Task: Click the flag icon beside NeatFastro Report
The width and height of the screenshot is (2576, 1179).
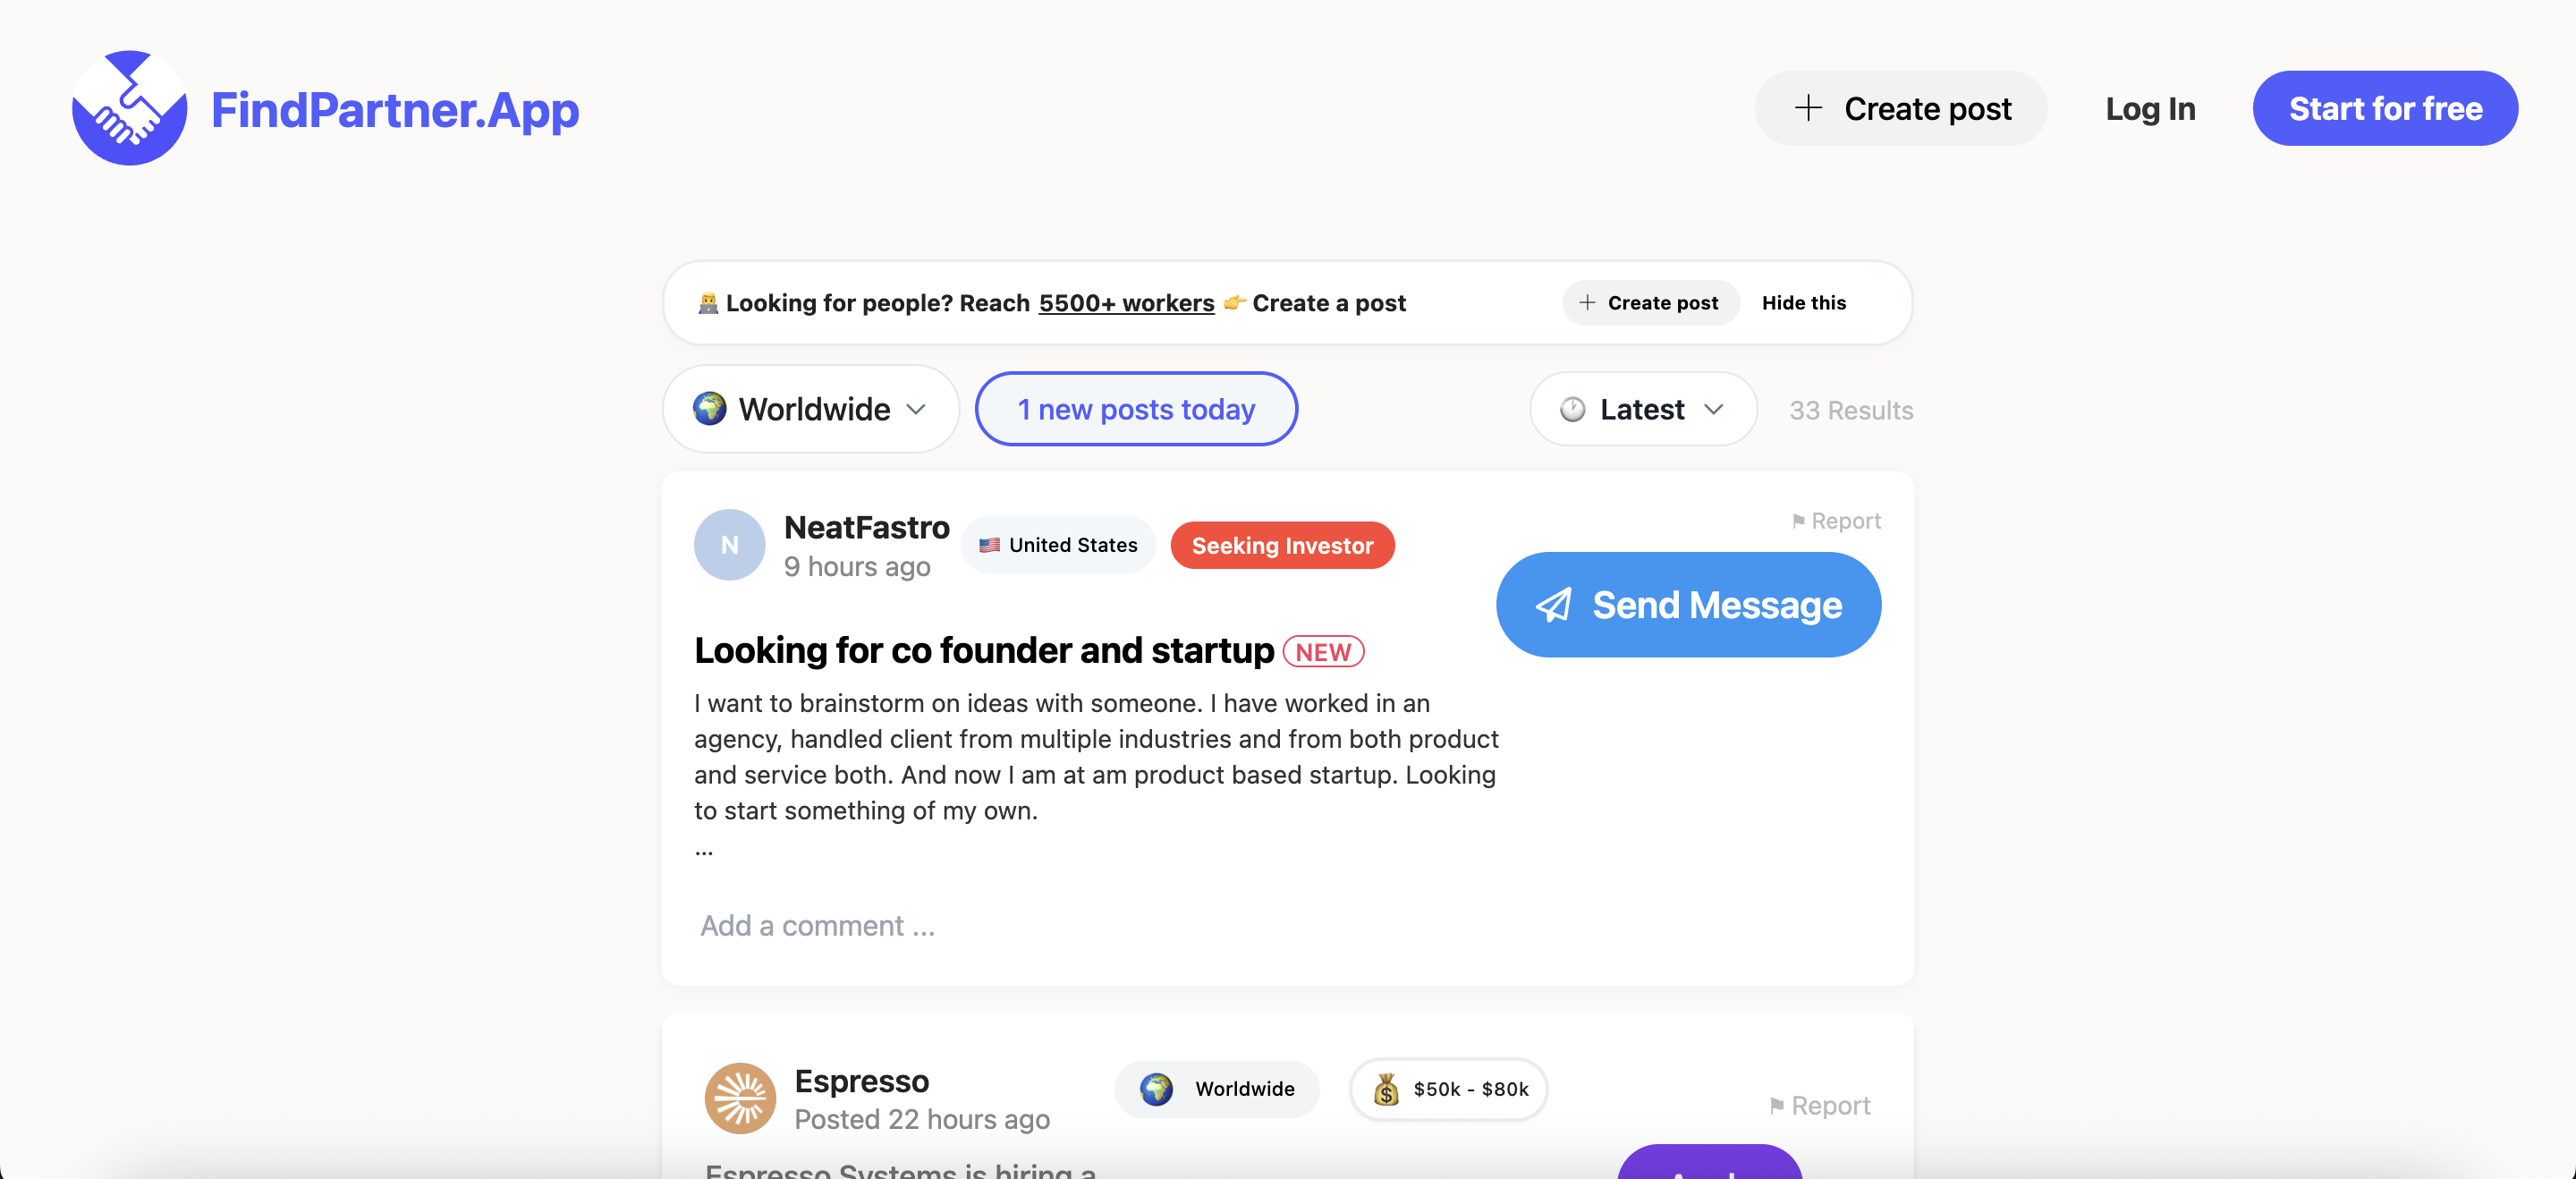Action: (1798, 521)
